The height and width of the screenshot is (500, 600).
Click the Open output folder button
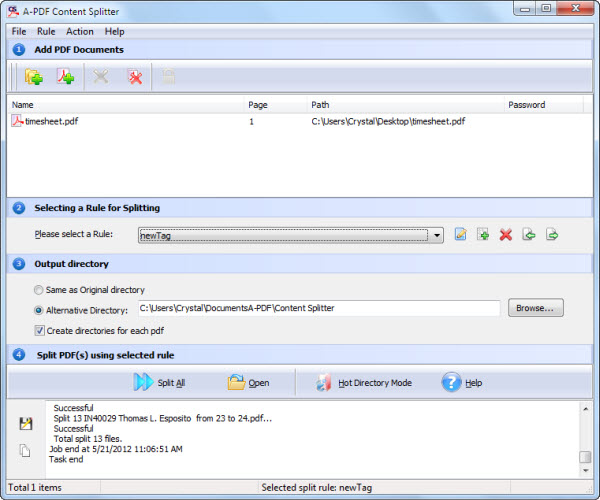point(249,382)
